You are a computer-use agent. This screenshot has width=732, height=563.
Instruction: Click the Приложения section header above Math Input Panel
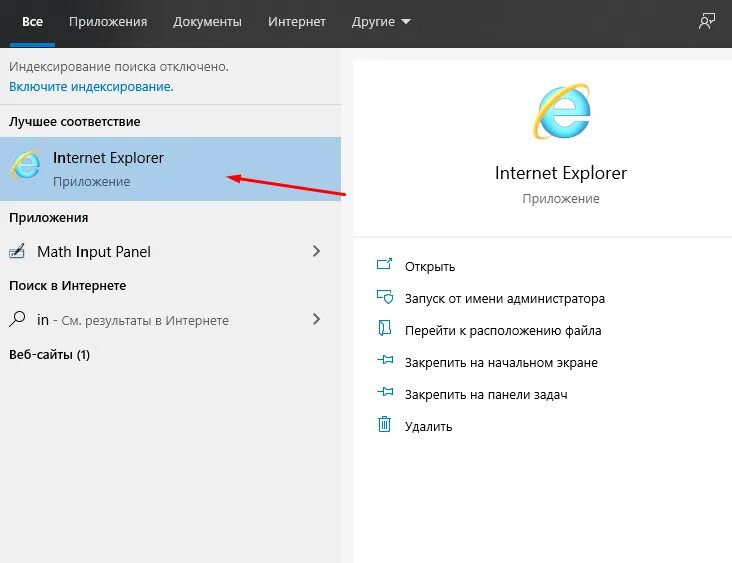(x=49, y=218)
